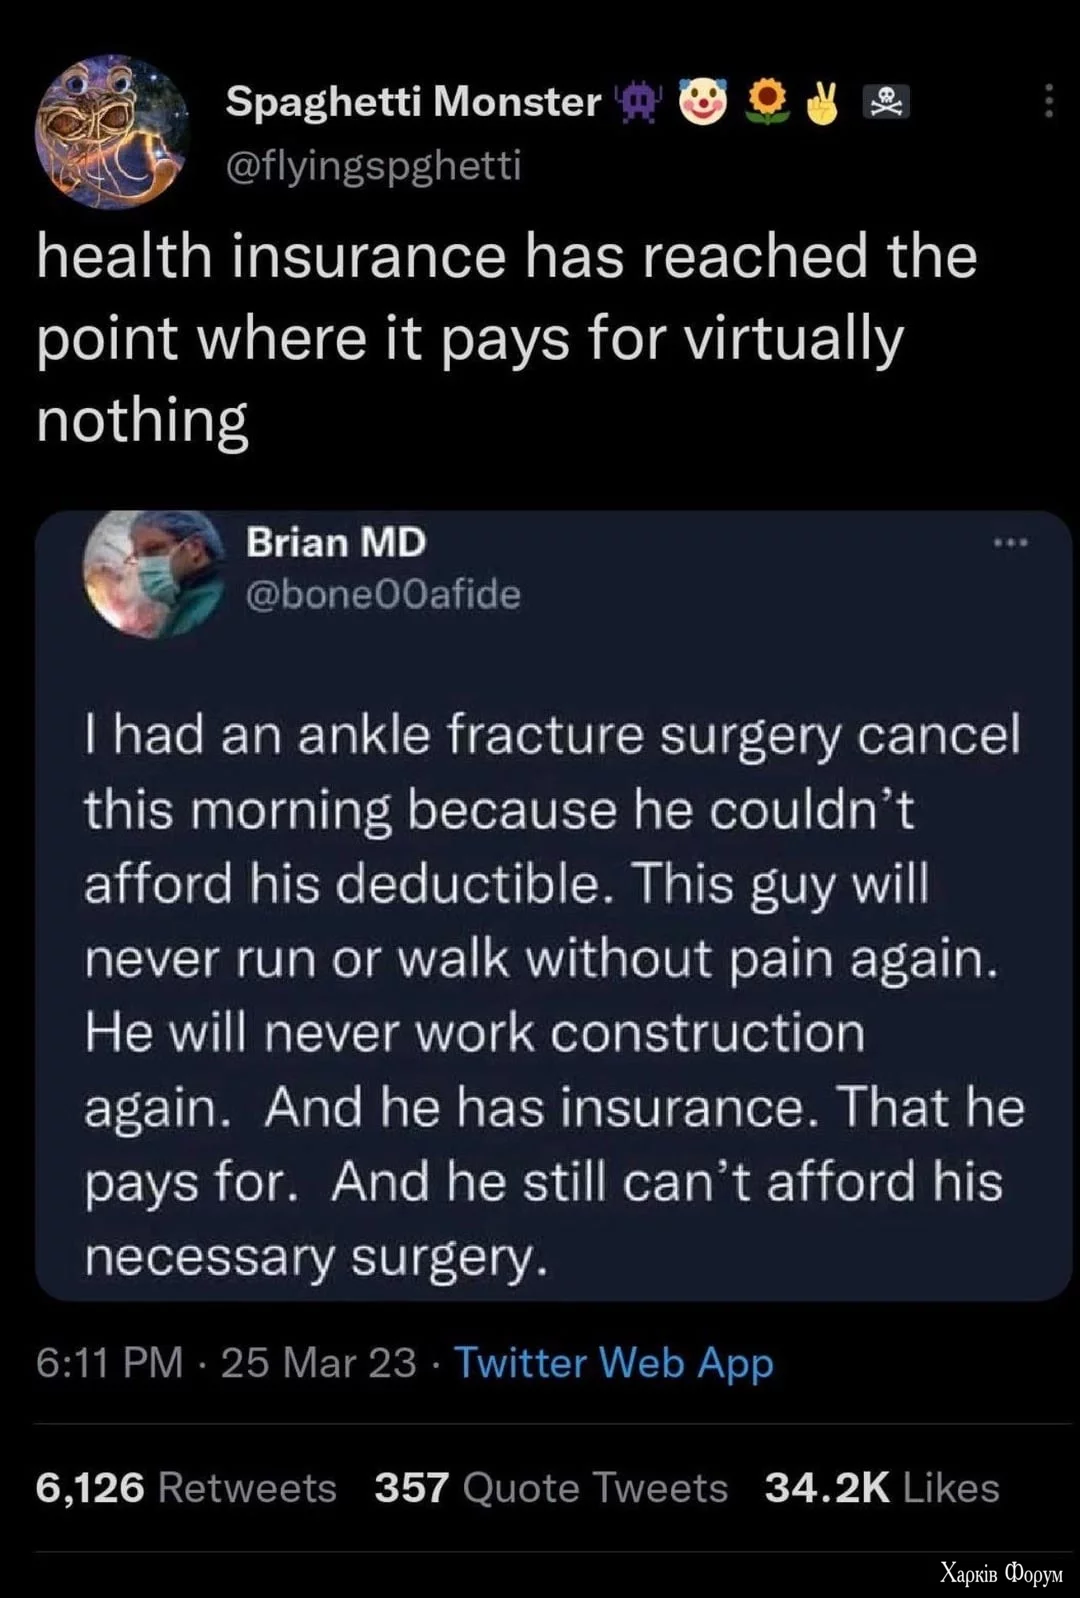The height and width of the screenshot is (1598, 1080).
Task: Click the victory hand emoji
Action: click(823, 102)
